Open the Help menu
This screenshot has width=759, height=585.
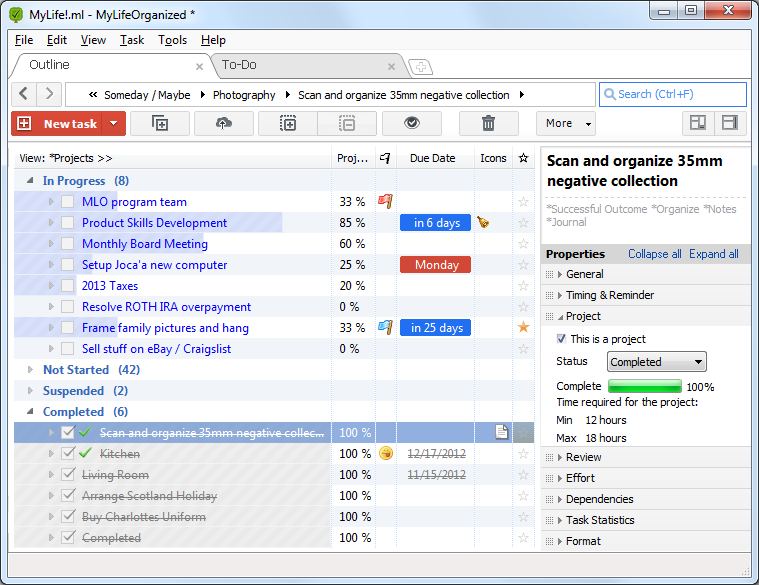point(213,40)
